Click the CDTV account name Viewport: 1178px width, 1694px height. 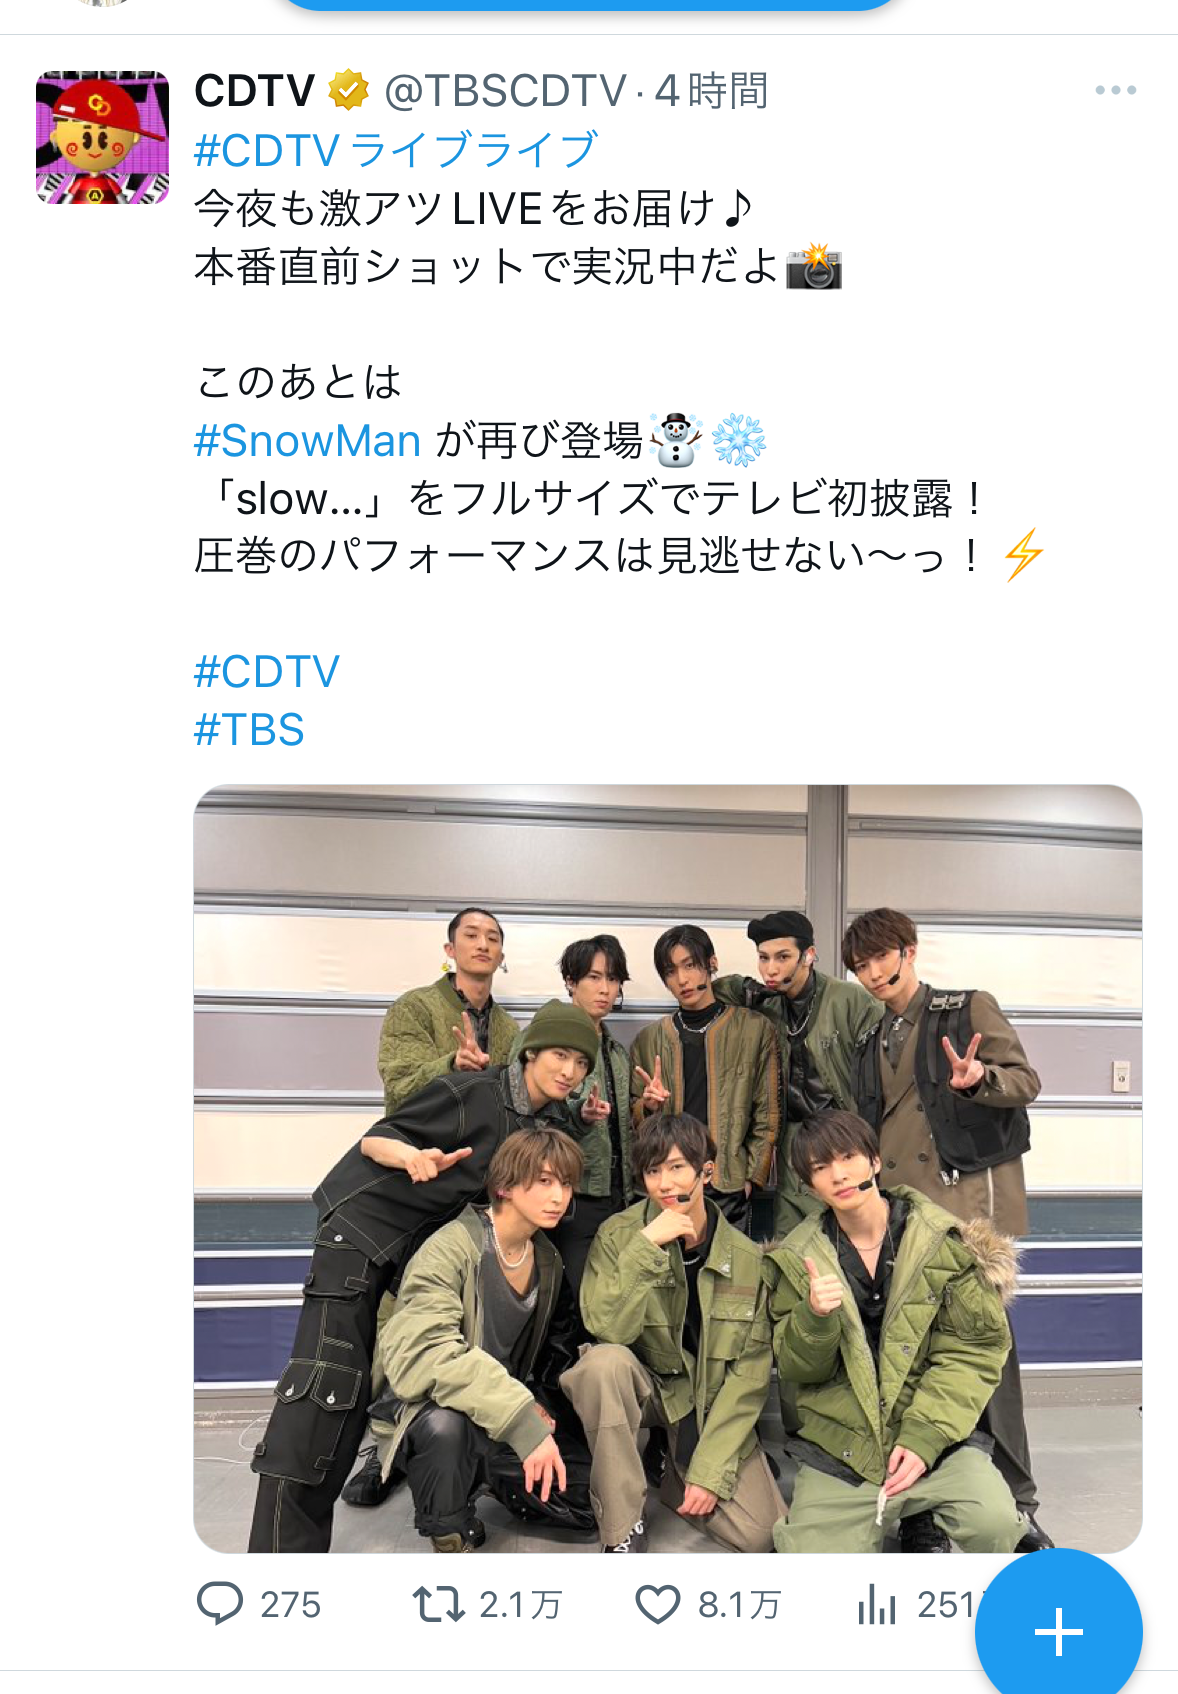click(255, 91)
